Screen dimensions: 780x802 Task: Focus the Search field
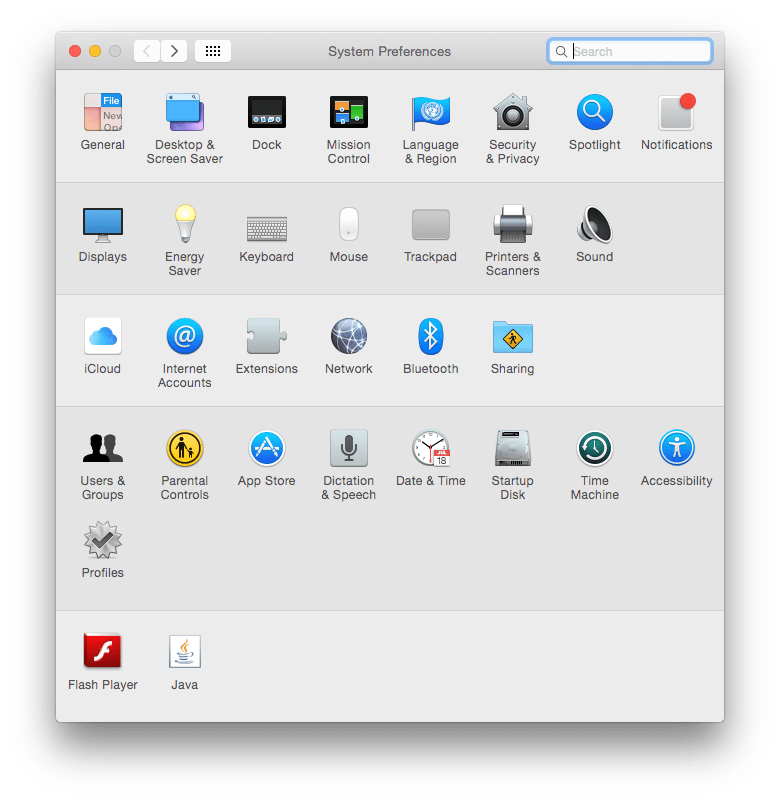point(630,51)
